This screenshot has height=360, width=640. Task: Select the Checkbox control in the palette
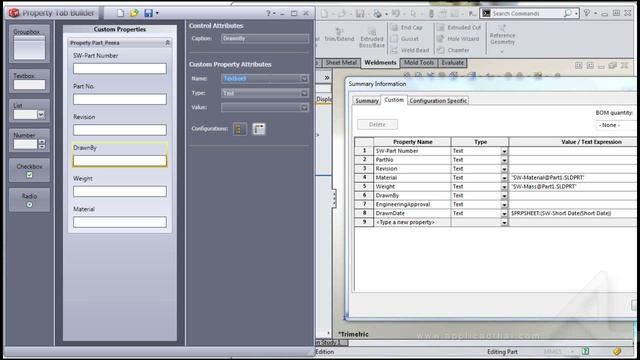pyautogui.click(x=29, y=170)
